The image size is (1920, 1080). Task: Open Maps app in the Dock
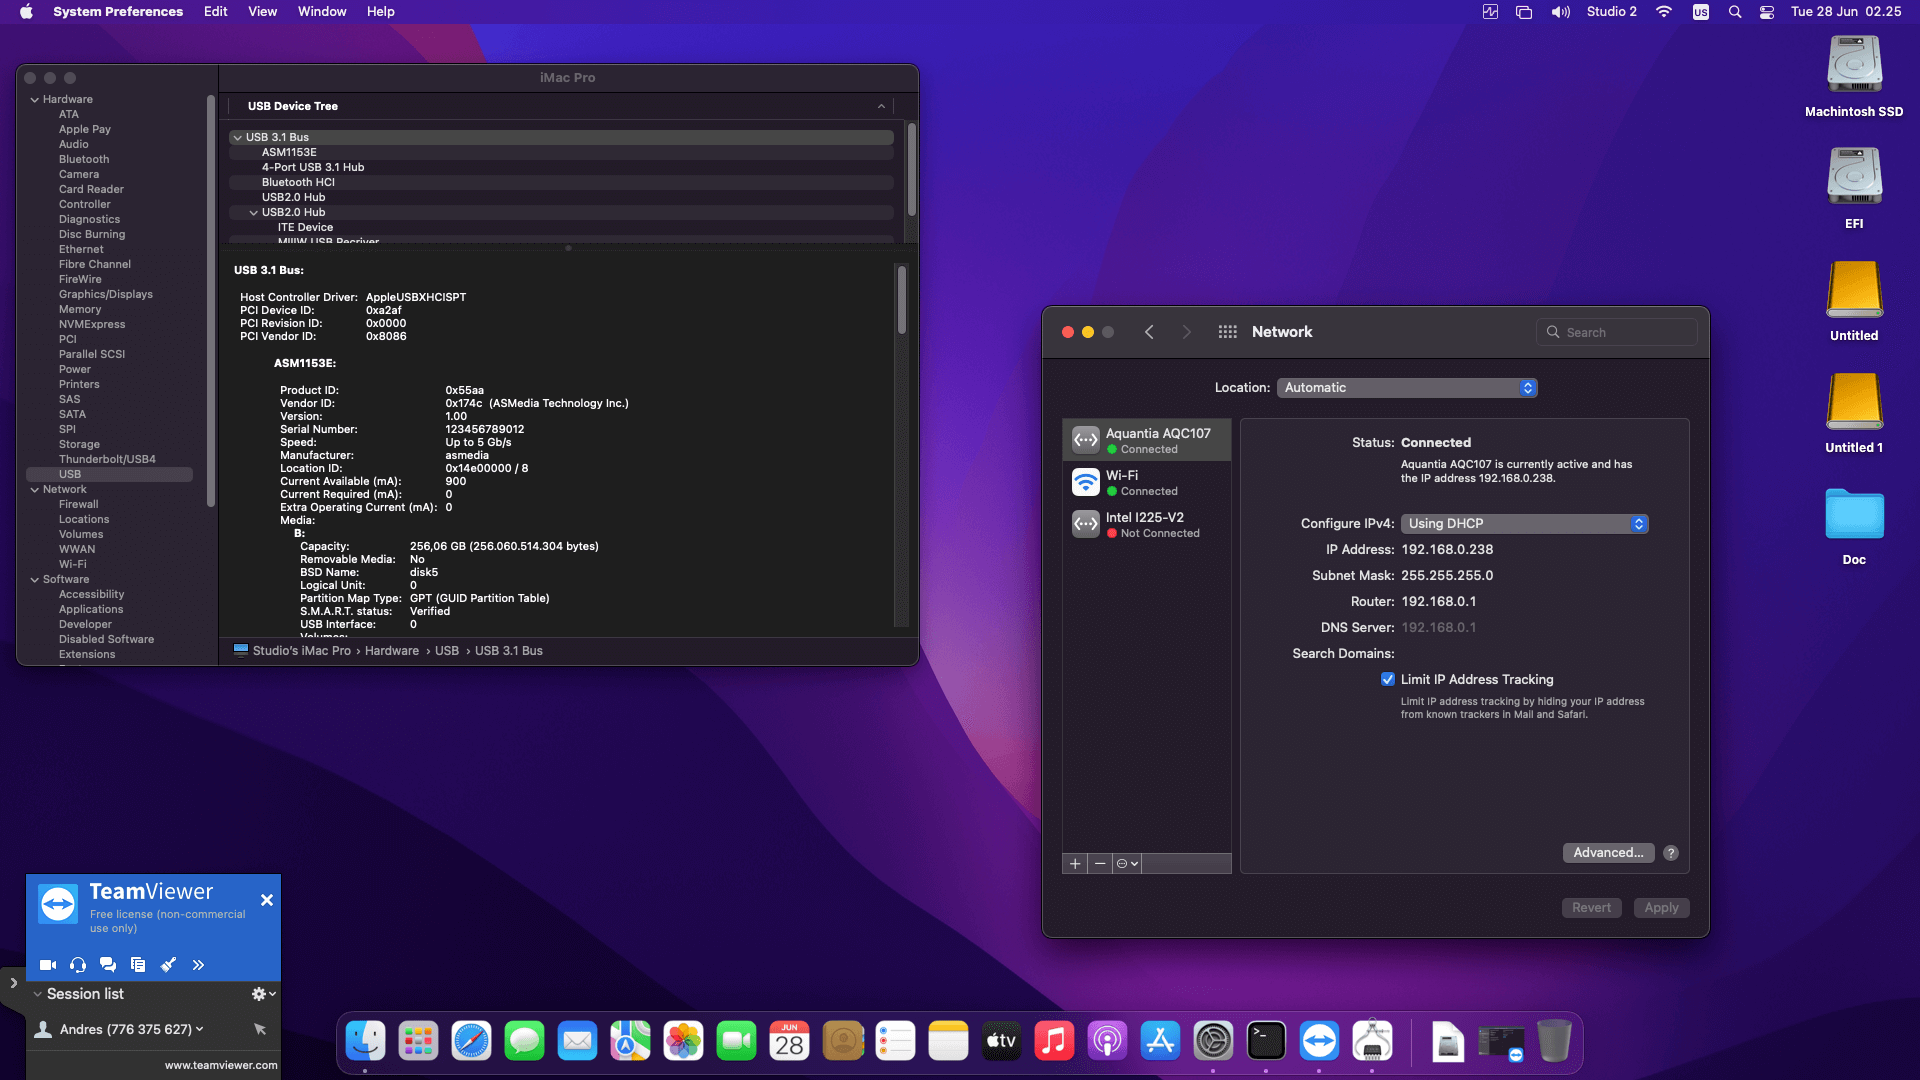pyautogui.click(x=630, y=1042)
